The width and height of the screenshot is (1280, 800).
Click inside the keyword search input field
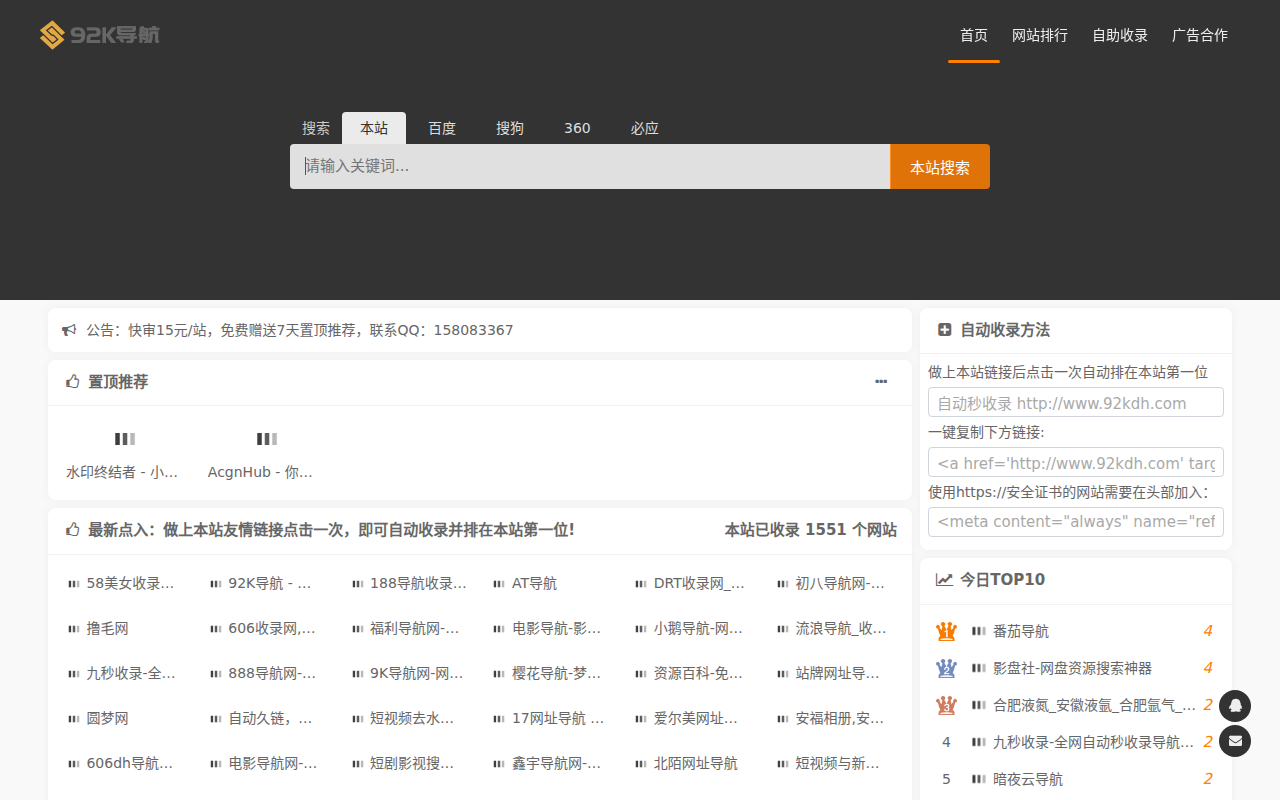[590, 165]
